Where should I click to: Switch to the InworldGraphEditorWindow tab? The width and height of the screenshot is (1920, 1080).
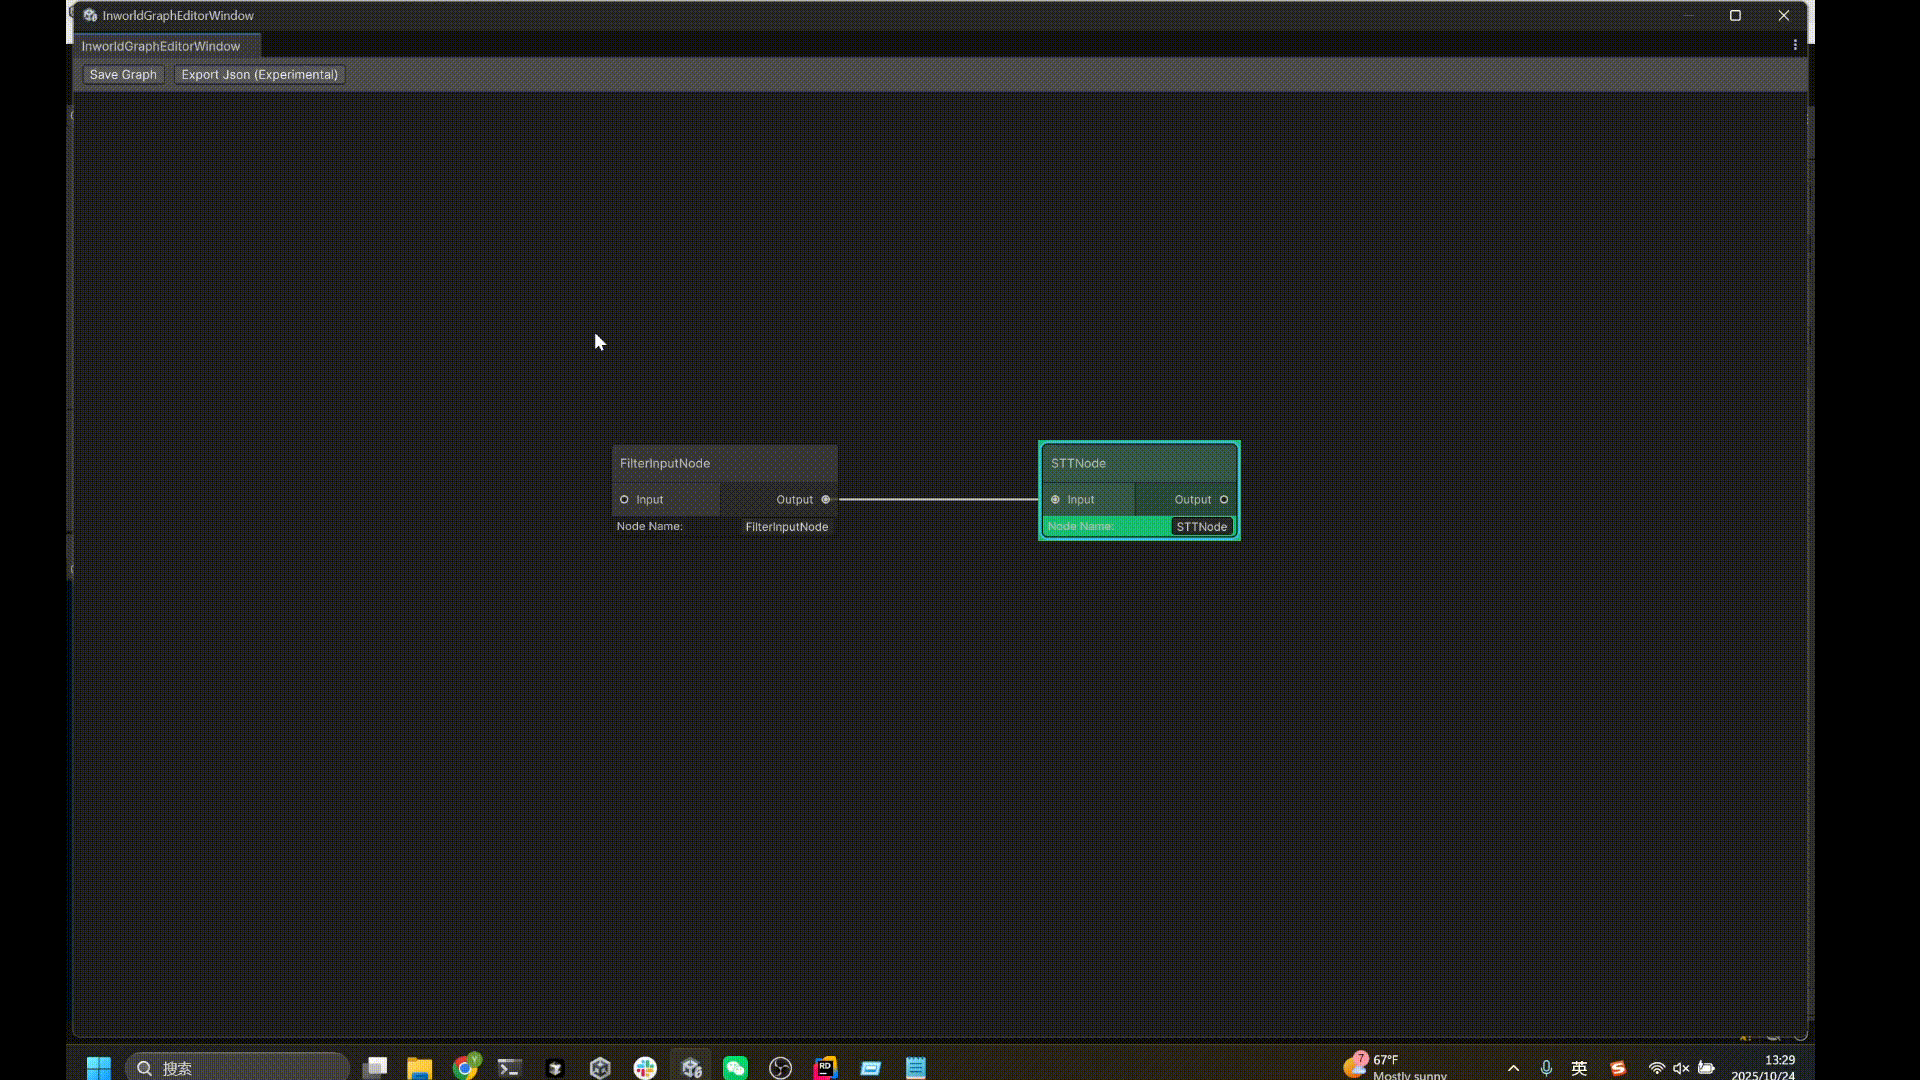click(161, 46)
